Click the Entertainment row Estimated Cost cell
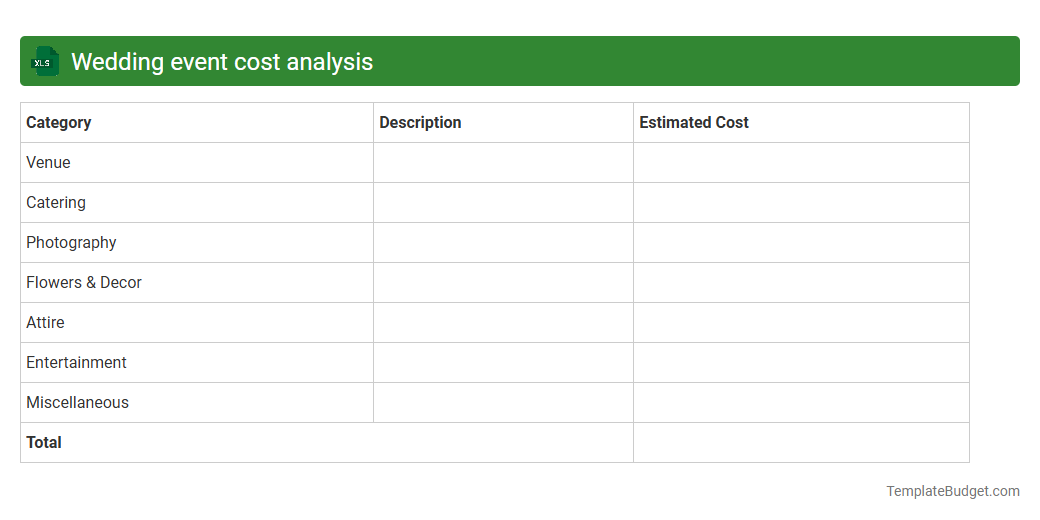1040x520 pixels. (x=801, y=363)
